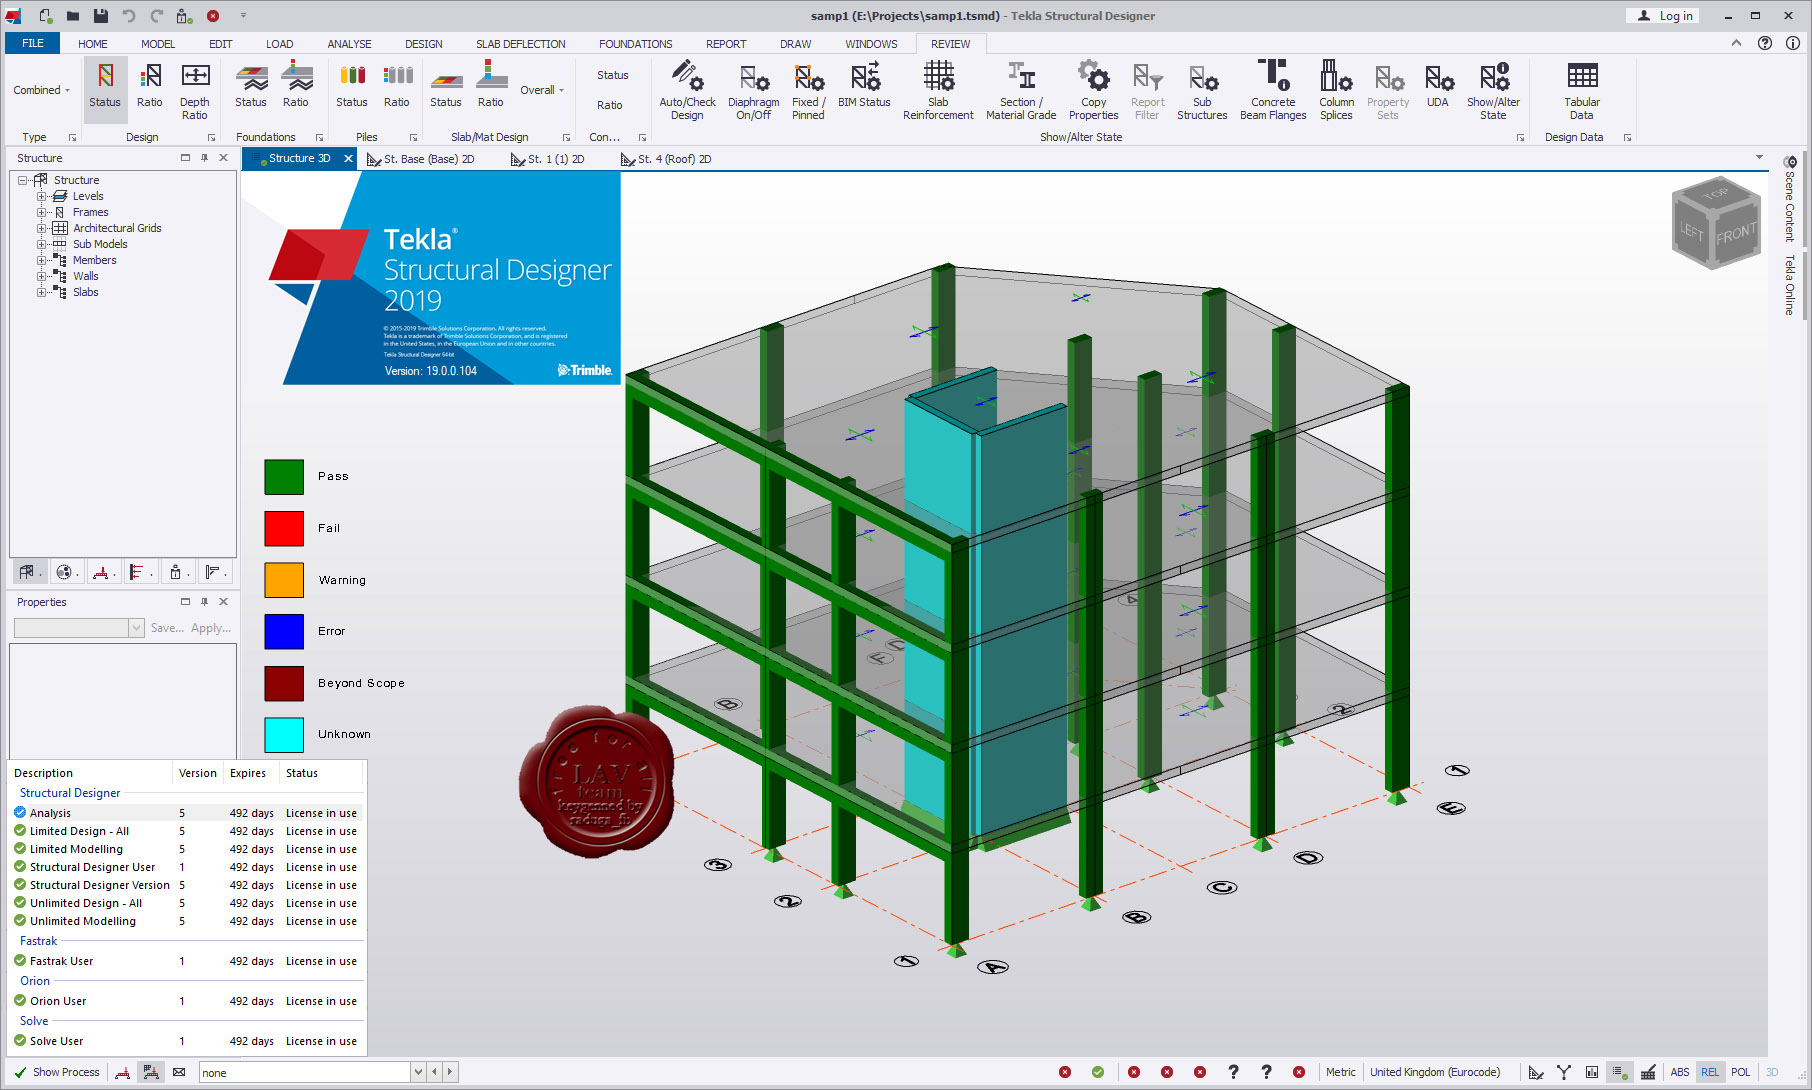Click the Copy Properties icon
The width and height of the screenshot is (1812, 1090).
1094,91
